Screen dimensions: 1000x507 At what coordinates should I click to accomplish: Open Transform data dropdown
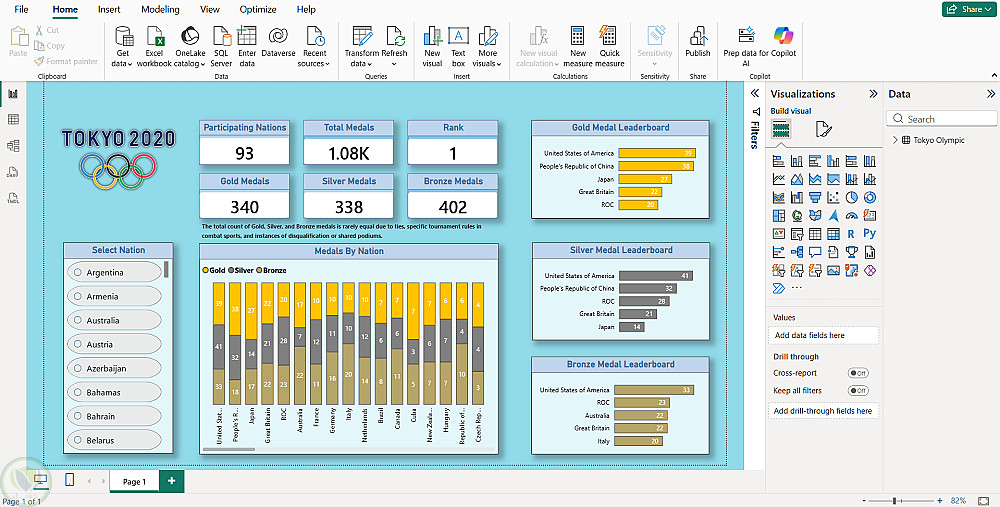click(362, 47)
